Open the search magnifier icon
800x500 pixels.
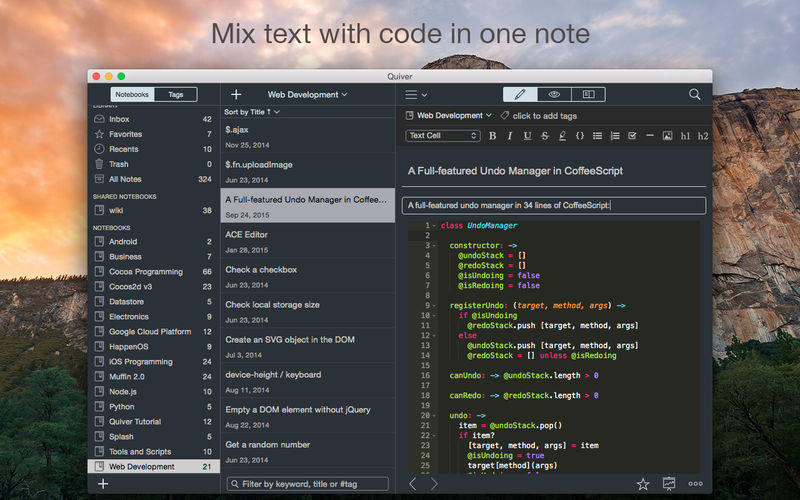pos(695,95)
